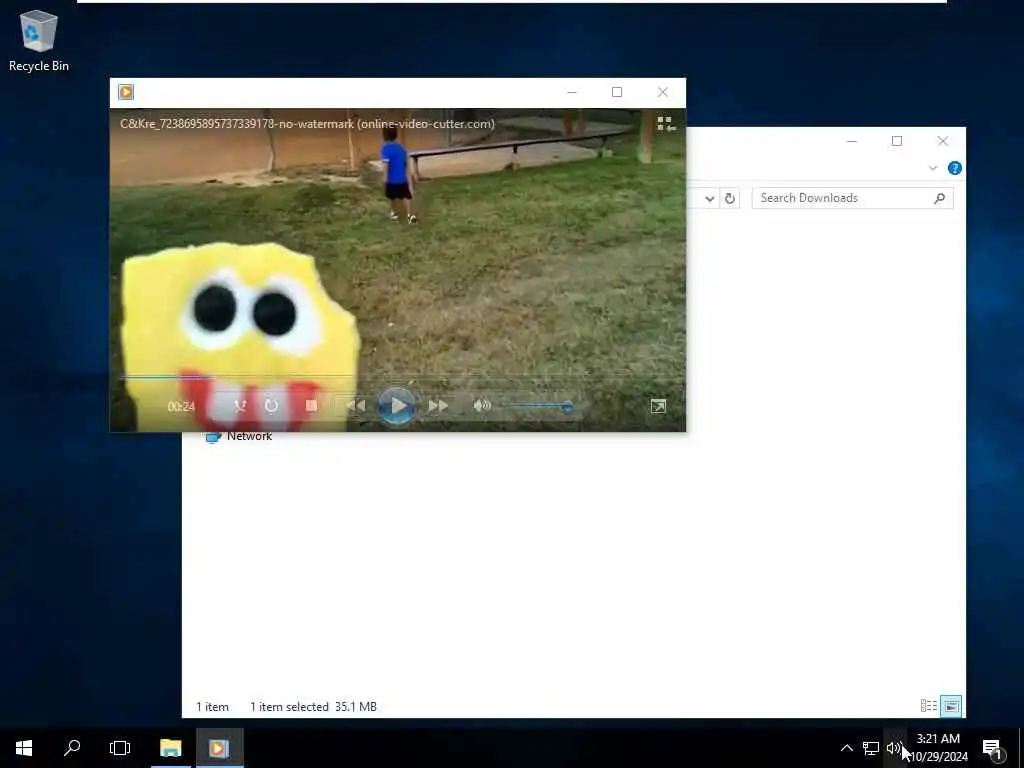Click the 00:24 elapsed time display
The image size is (1024, 768).
(x=181, y=406)
